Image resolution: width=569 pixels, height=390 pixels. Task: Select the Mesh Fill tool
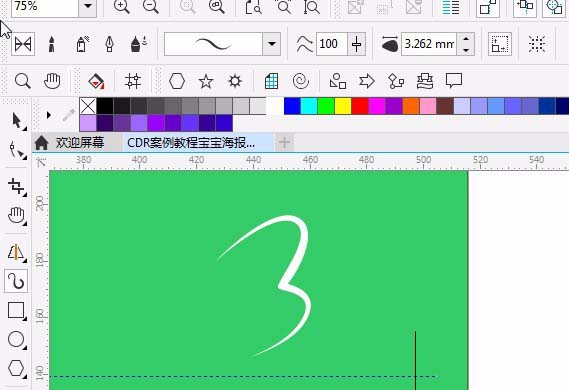click(x=133, y=81)
